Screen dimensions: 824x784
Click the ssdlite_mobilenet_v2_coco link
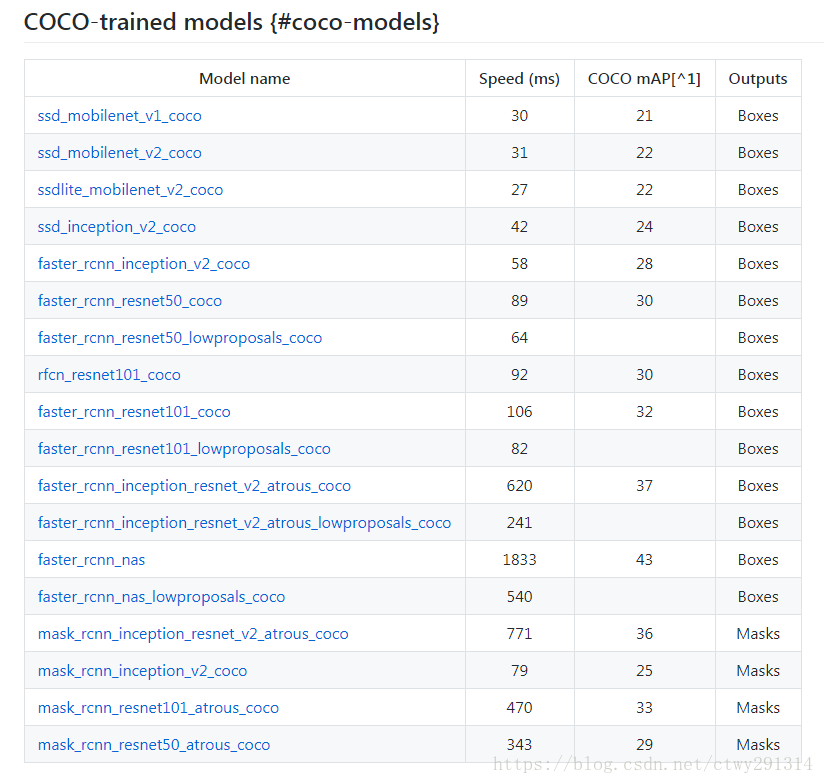pos(130,190)
